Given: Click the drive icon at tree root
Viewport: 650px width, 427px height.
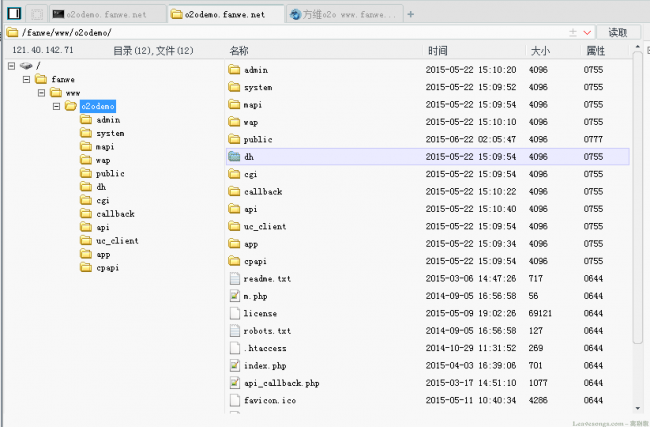Looking at the screenshot, I should click(26, 66).
